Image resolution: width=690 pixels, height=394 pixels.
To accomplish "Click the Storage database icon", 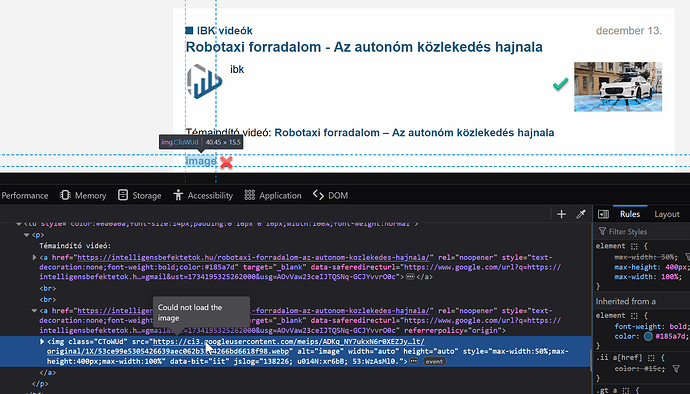I will pyautogui.click(x=123, y=195).
